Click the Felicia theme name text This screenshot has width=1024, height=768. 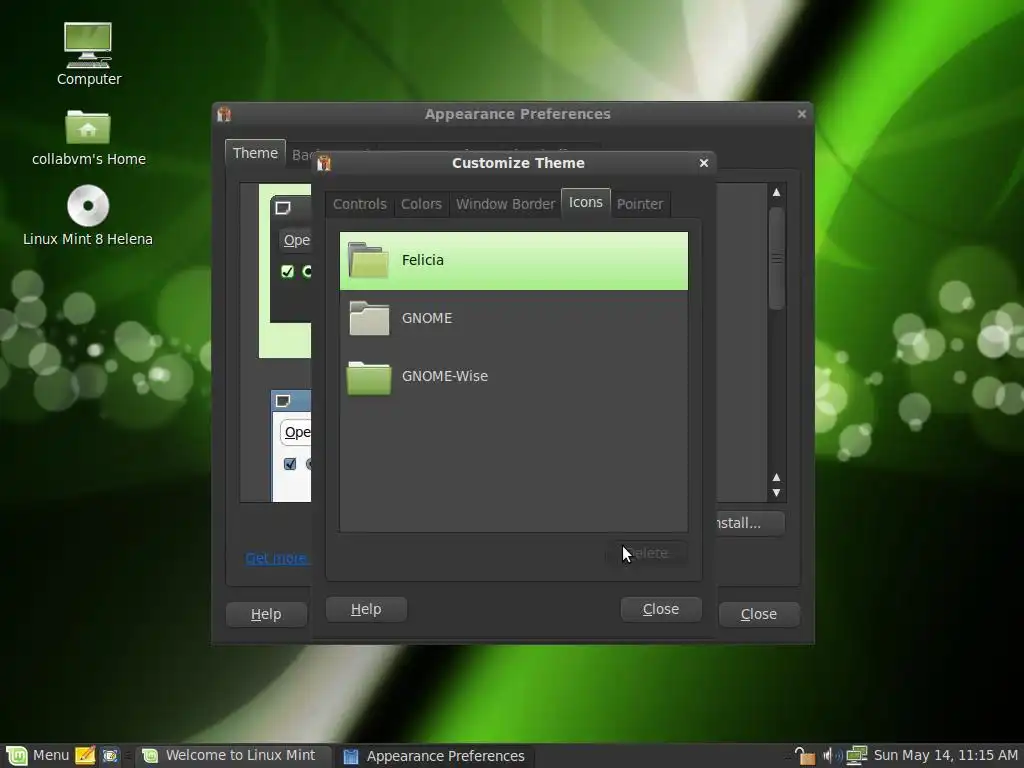click(423, 260)
